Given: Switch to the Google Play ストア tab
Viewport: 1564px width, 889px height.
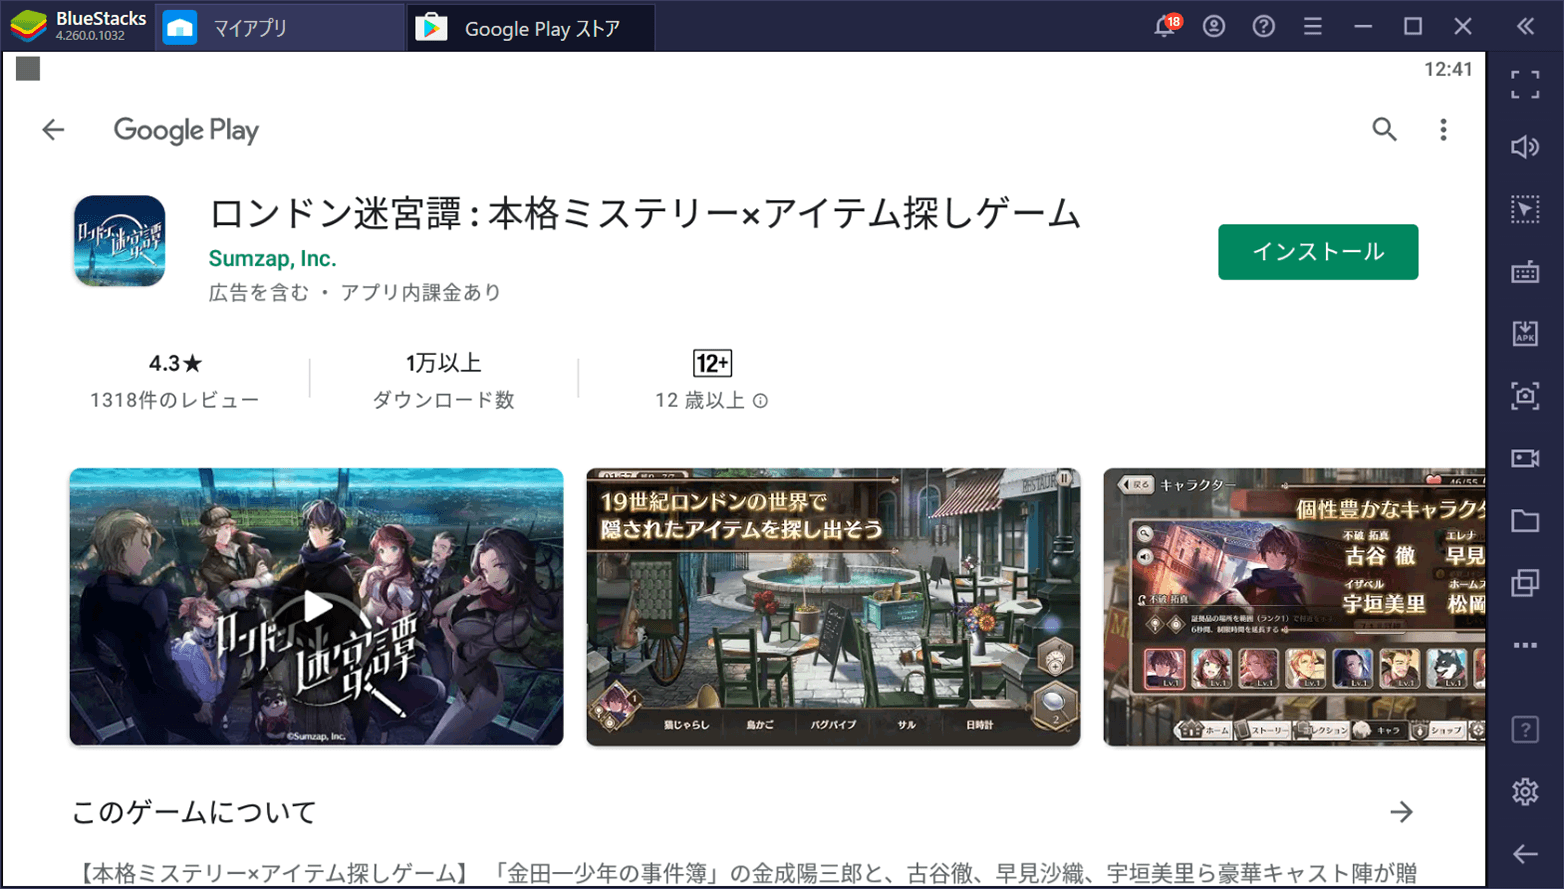Looking at the screenshot, I should coord(531,28).
